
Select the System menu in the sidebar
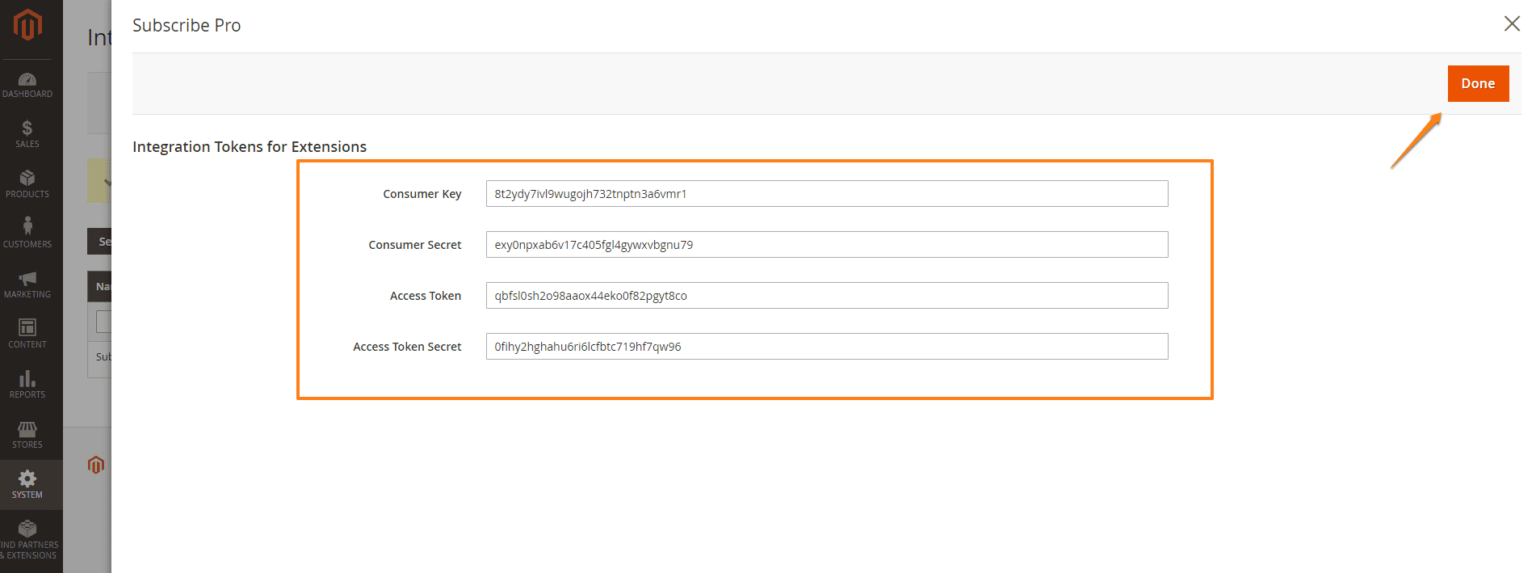point(27,484)
